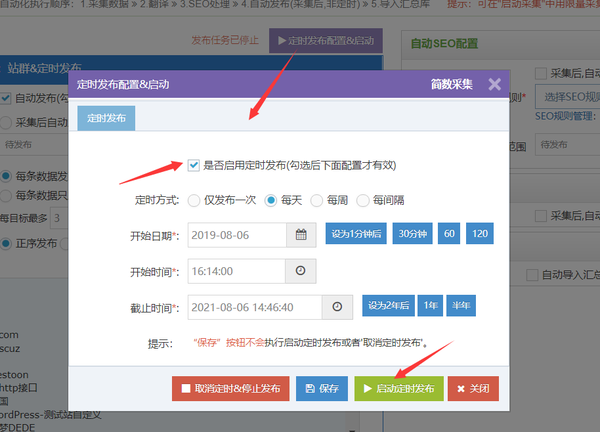Open the clock picker for start time
This screenshot has width=600, height=432.
pos(301,271)
